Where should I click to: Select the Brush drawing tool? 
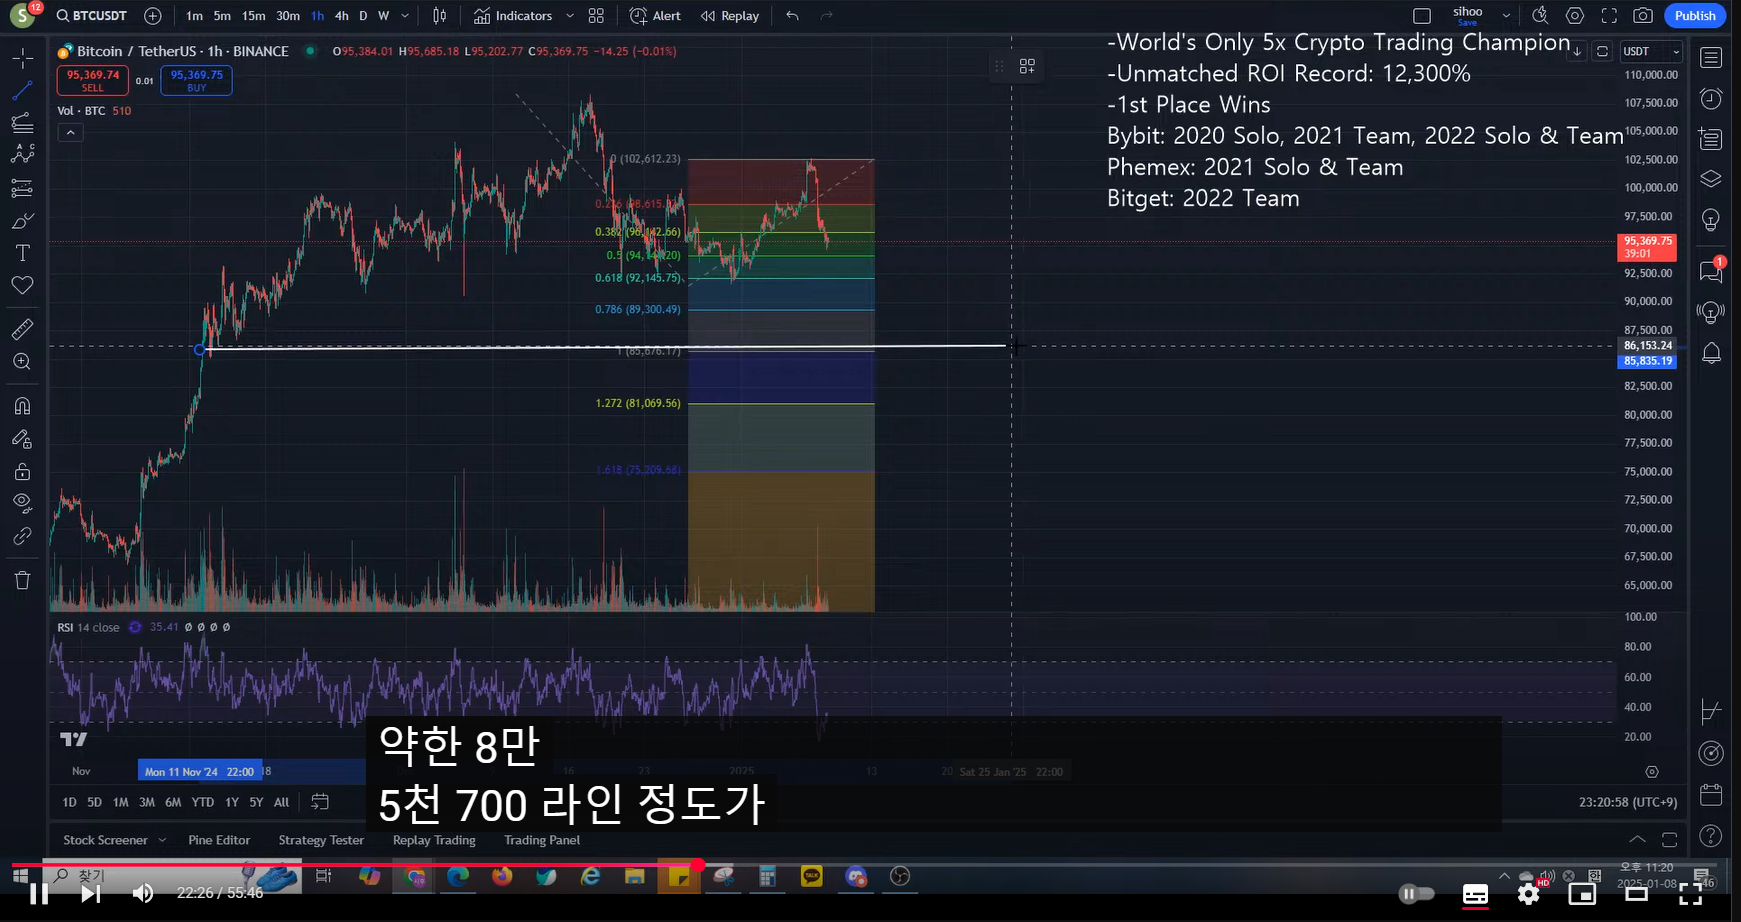pyautogui.click(x=22, y=221)
